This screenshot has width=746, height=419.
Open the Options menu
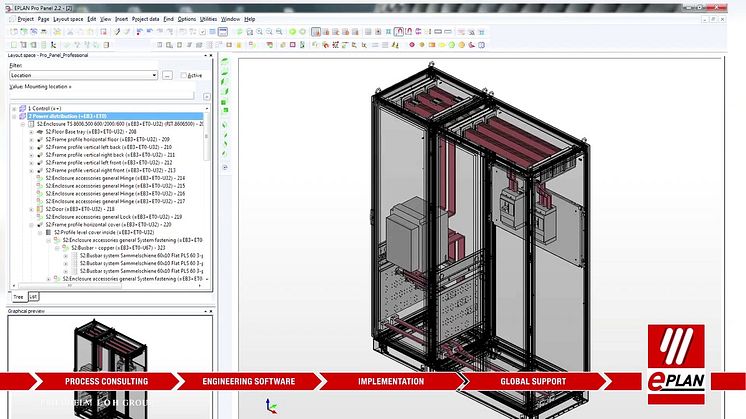tap(186, 19)
